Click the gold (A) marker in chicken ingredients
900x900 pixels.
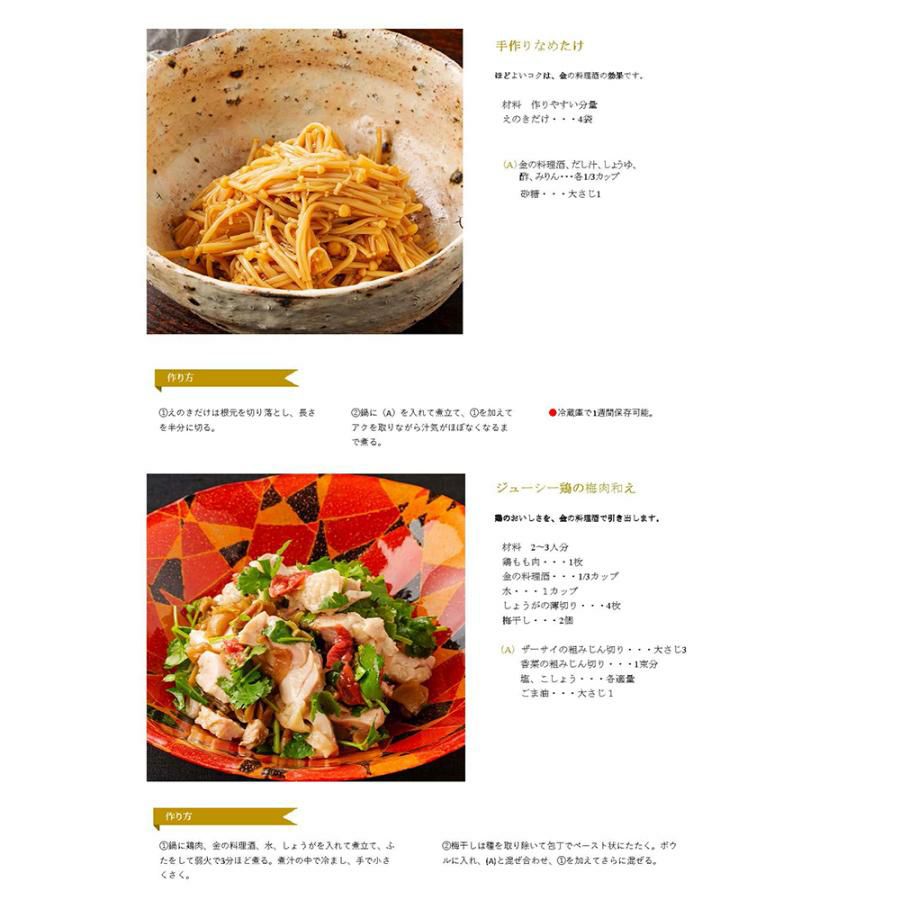click(x=507, y=650)
